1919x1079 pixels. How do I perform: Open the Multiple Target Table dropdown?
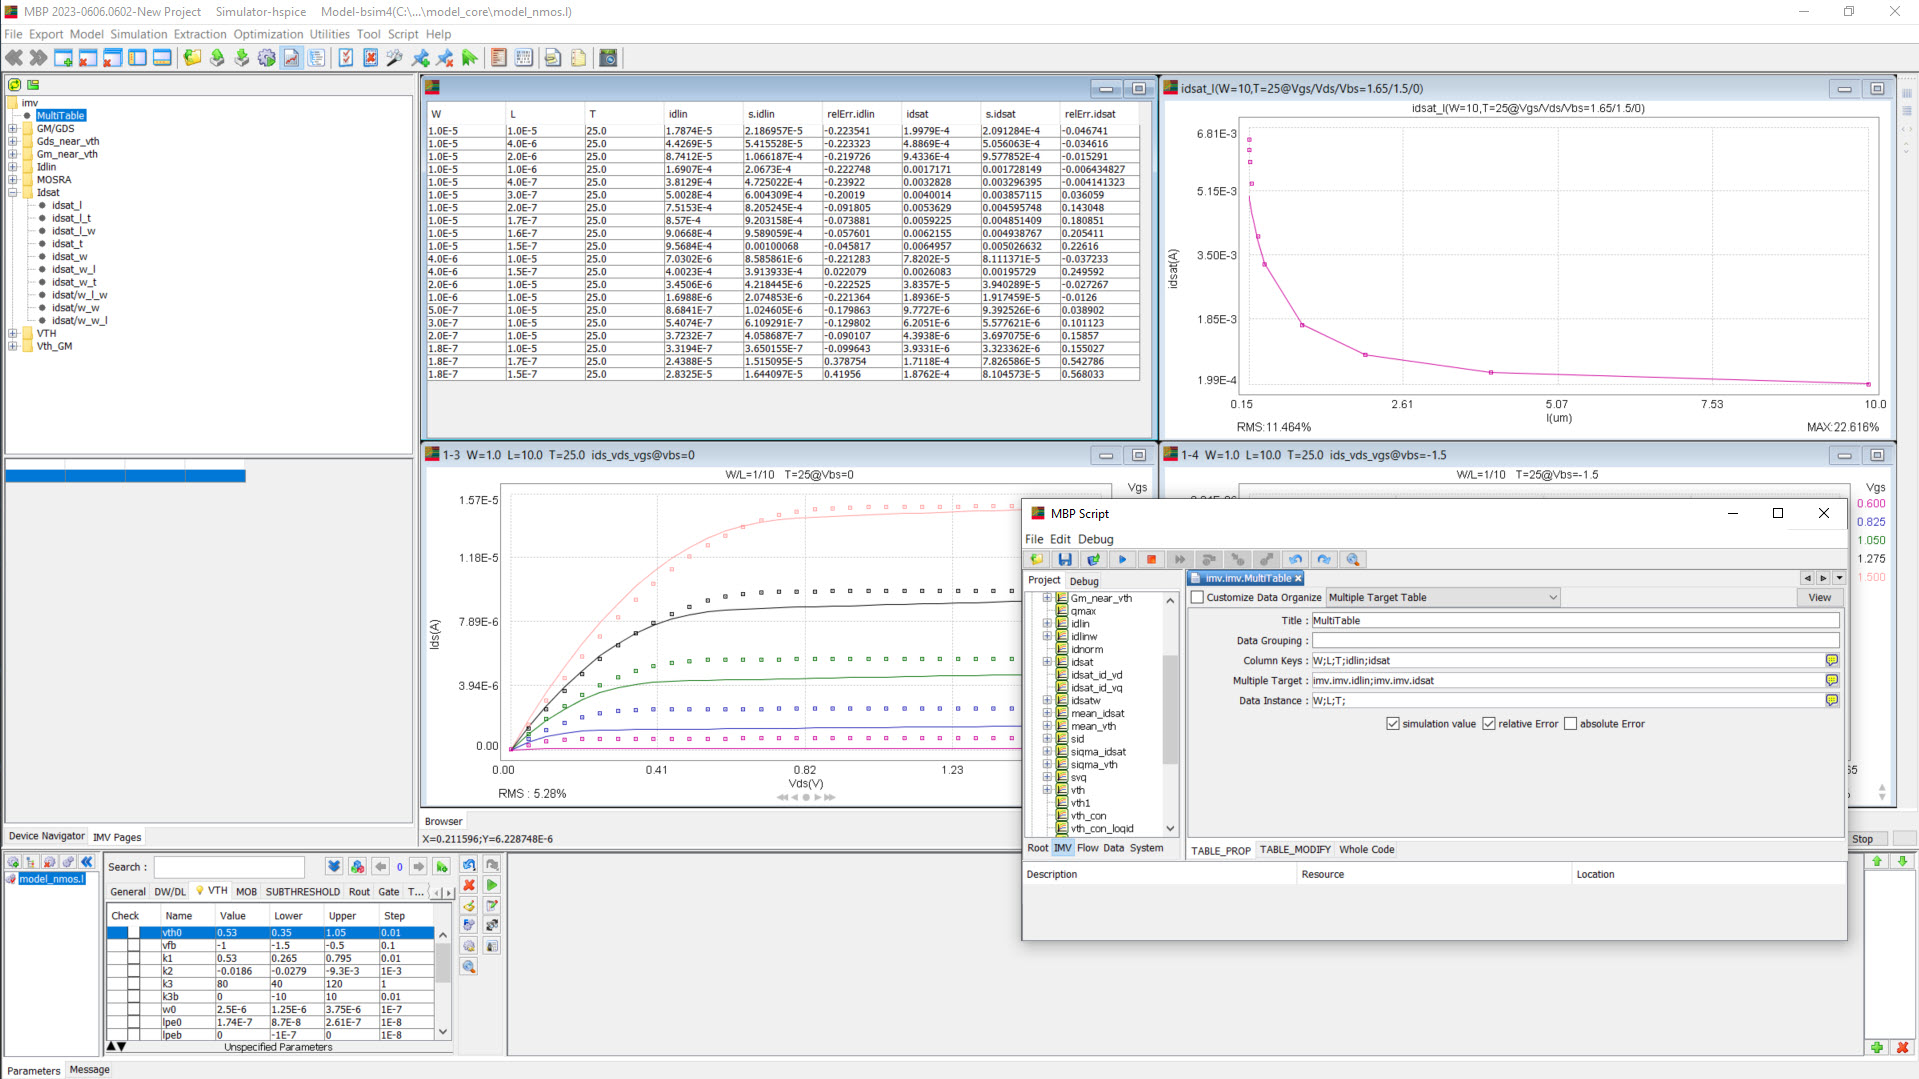pos(1551,597)
